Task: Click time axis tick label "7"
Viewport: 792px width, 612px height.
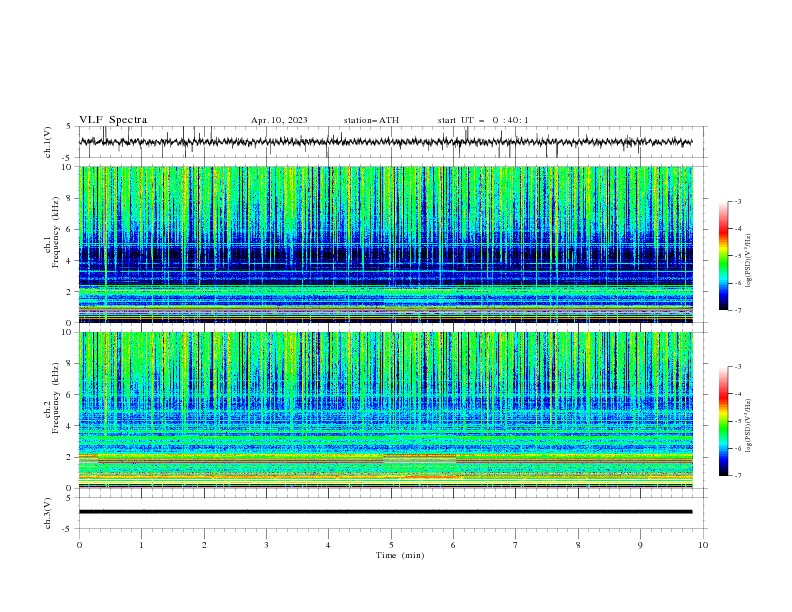Action: 516,545
